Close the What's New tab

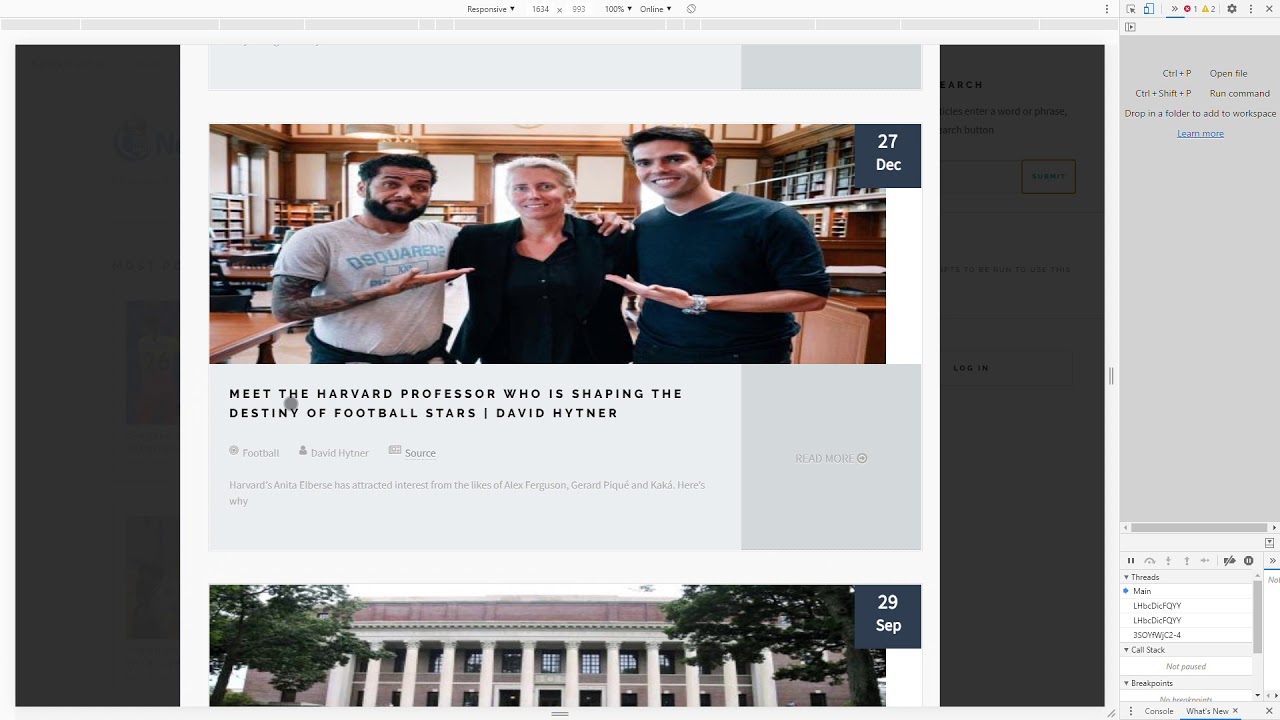tap(1235, 711)
